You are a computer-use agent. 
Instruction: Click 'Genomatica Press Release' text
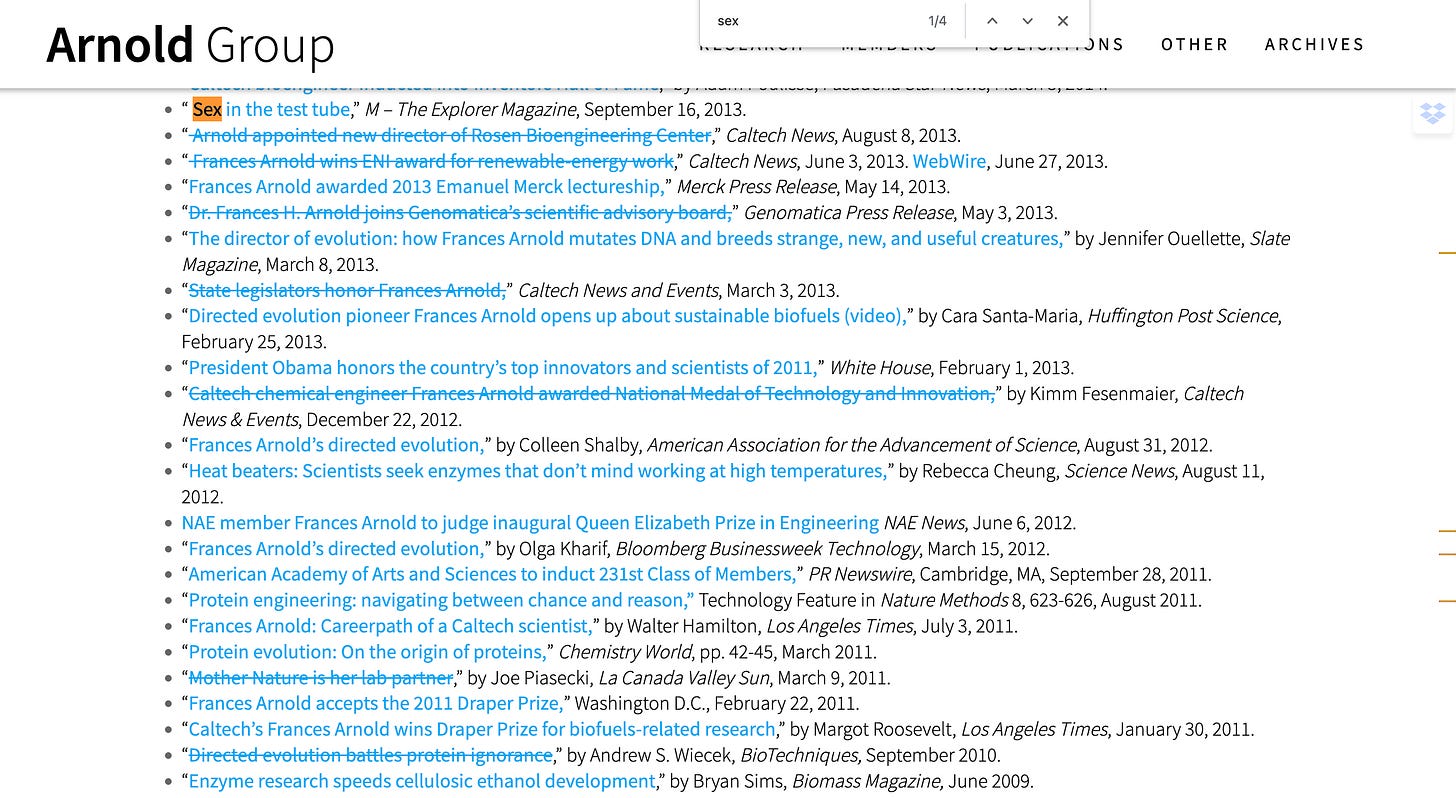[848, 213]
